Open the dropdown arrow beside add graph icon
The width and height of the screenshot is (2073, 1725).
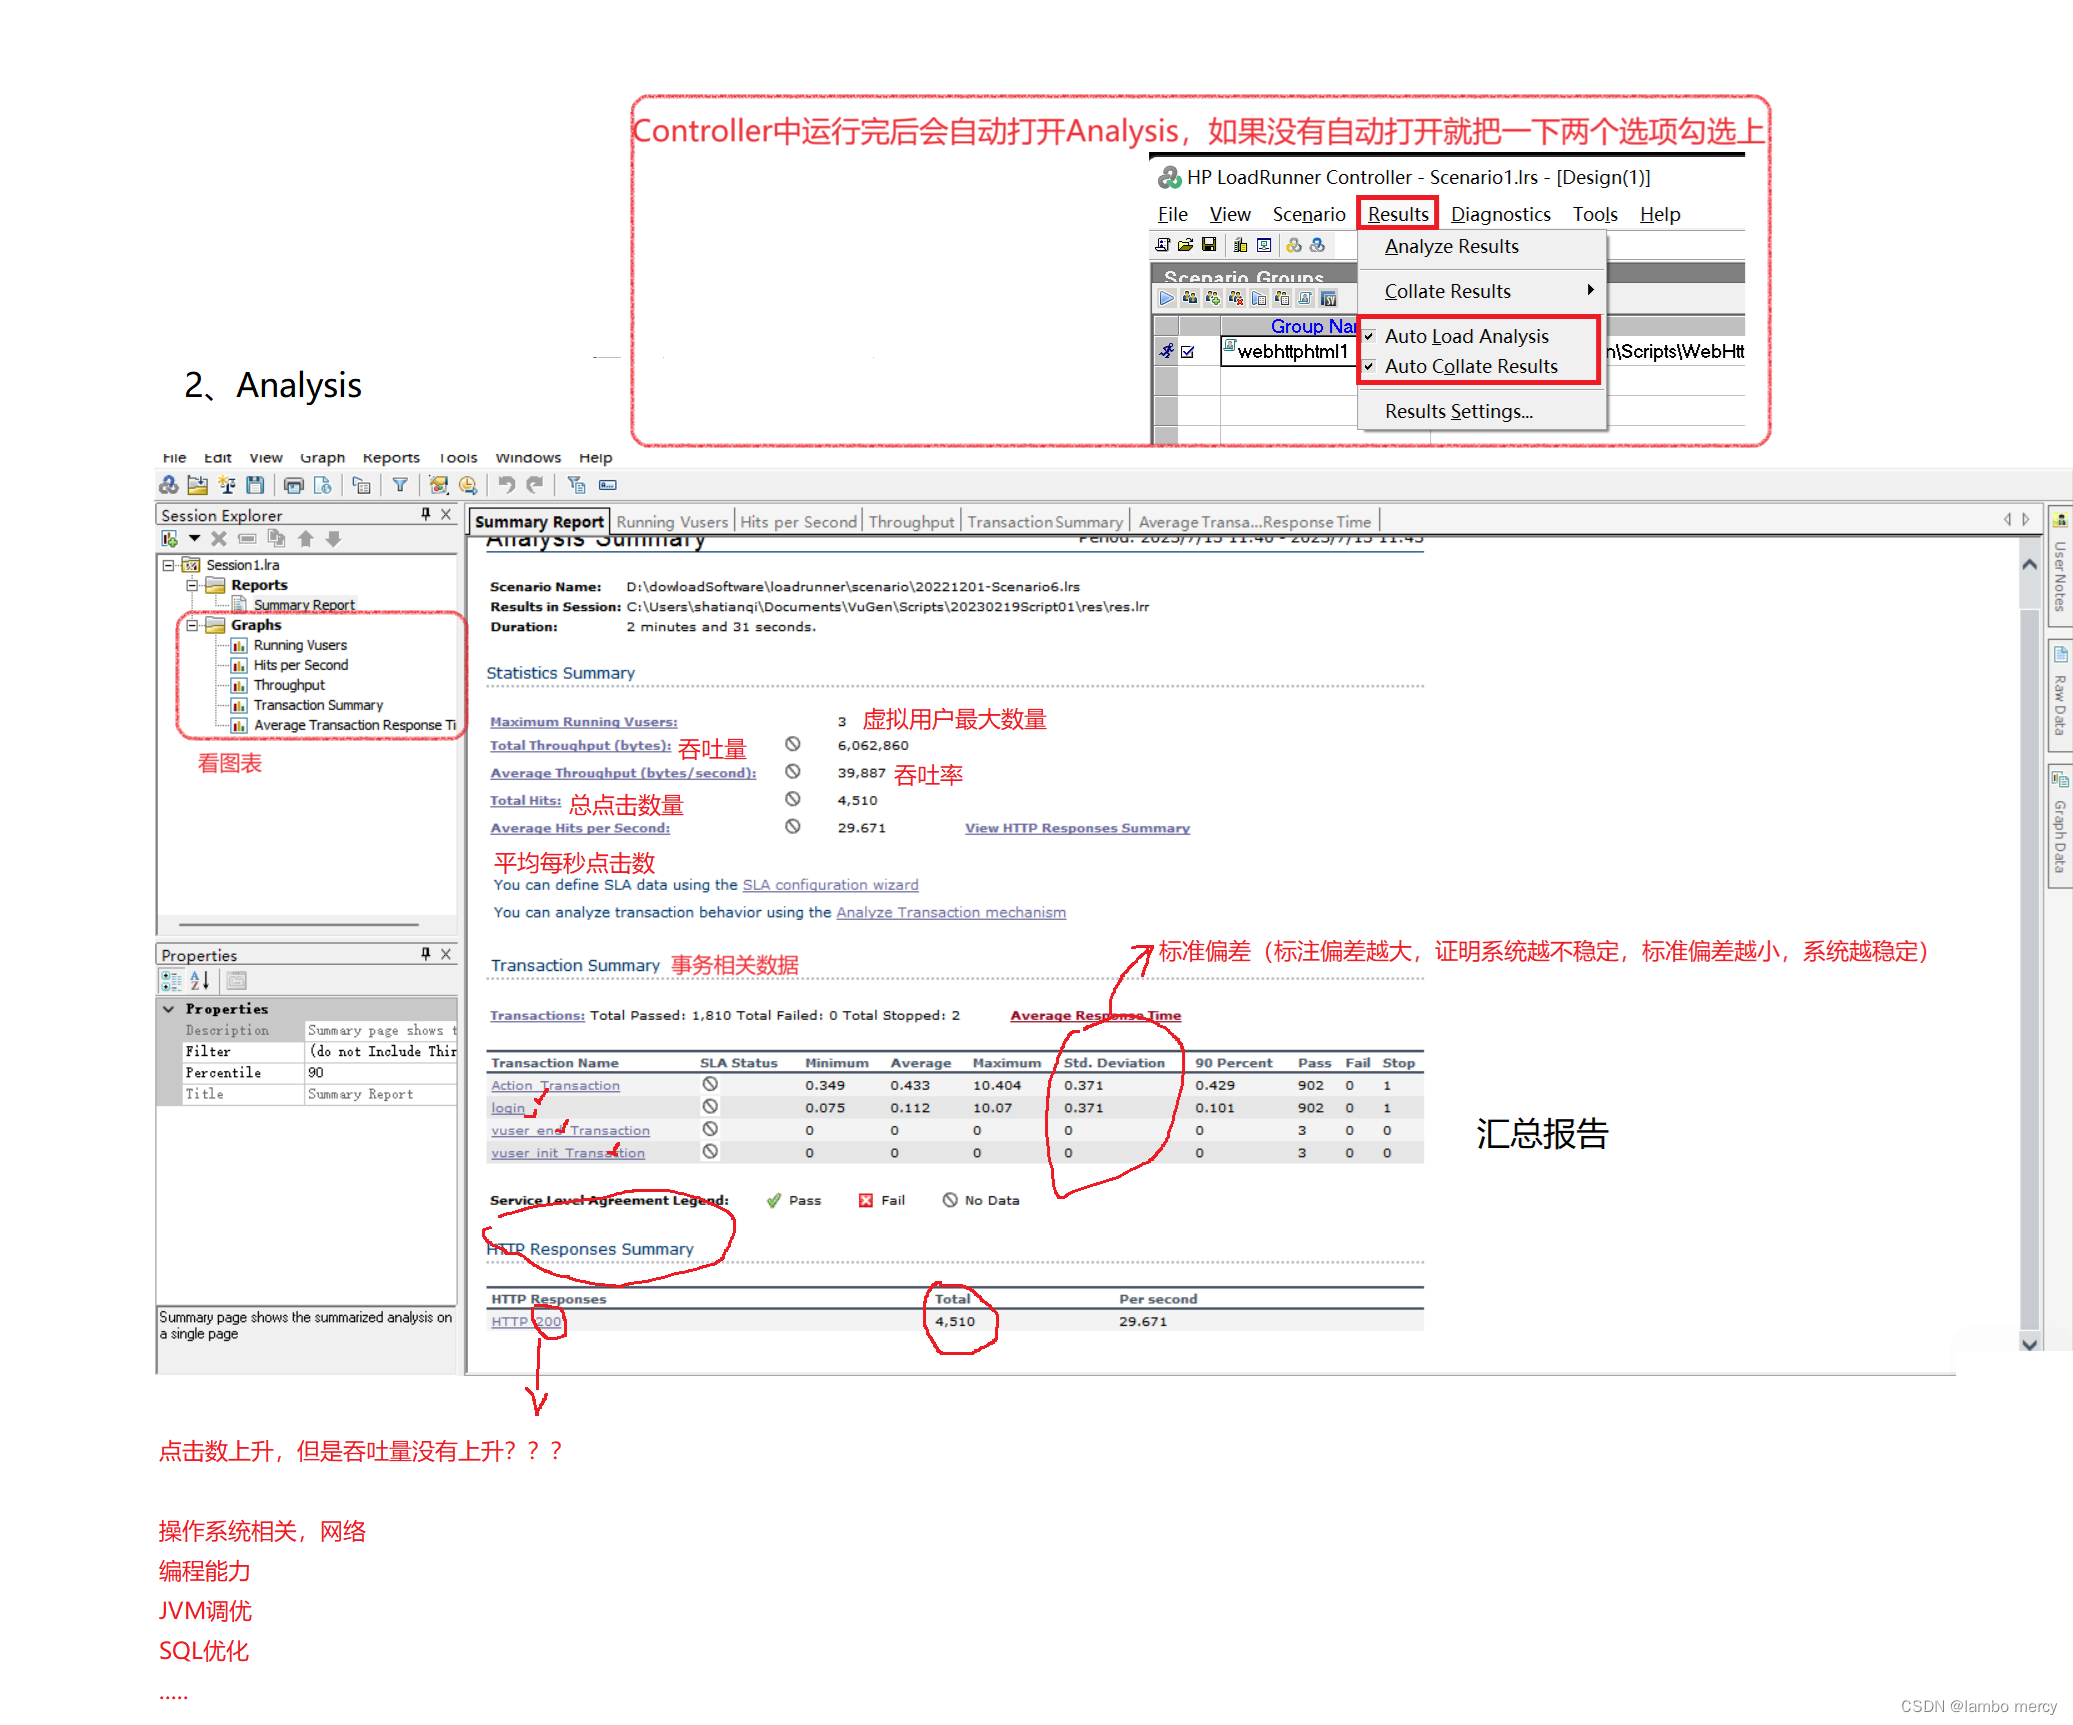[x=194, y=539]
